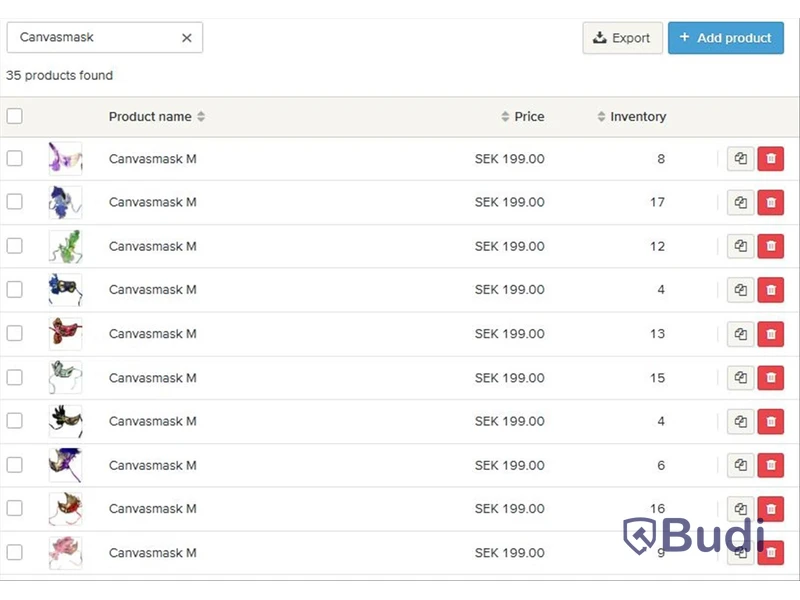
Task: Select checkbox of row with inventory 13
Action: (14, 333)
